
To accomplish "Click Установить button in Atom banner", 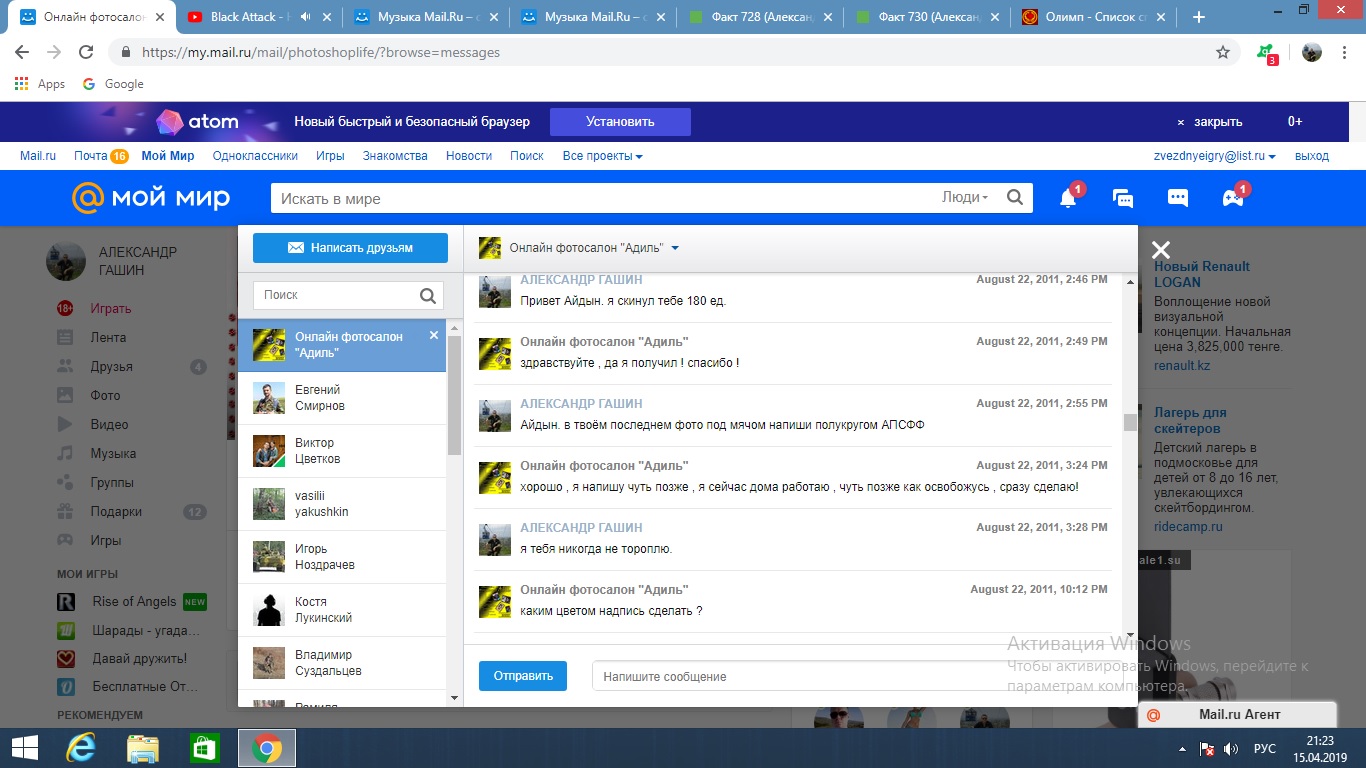I will (x=620, y=122).
